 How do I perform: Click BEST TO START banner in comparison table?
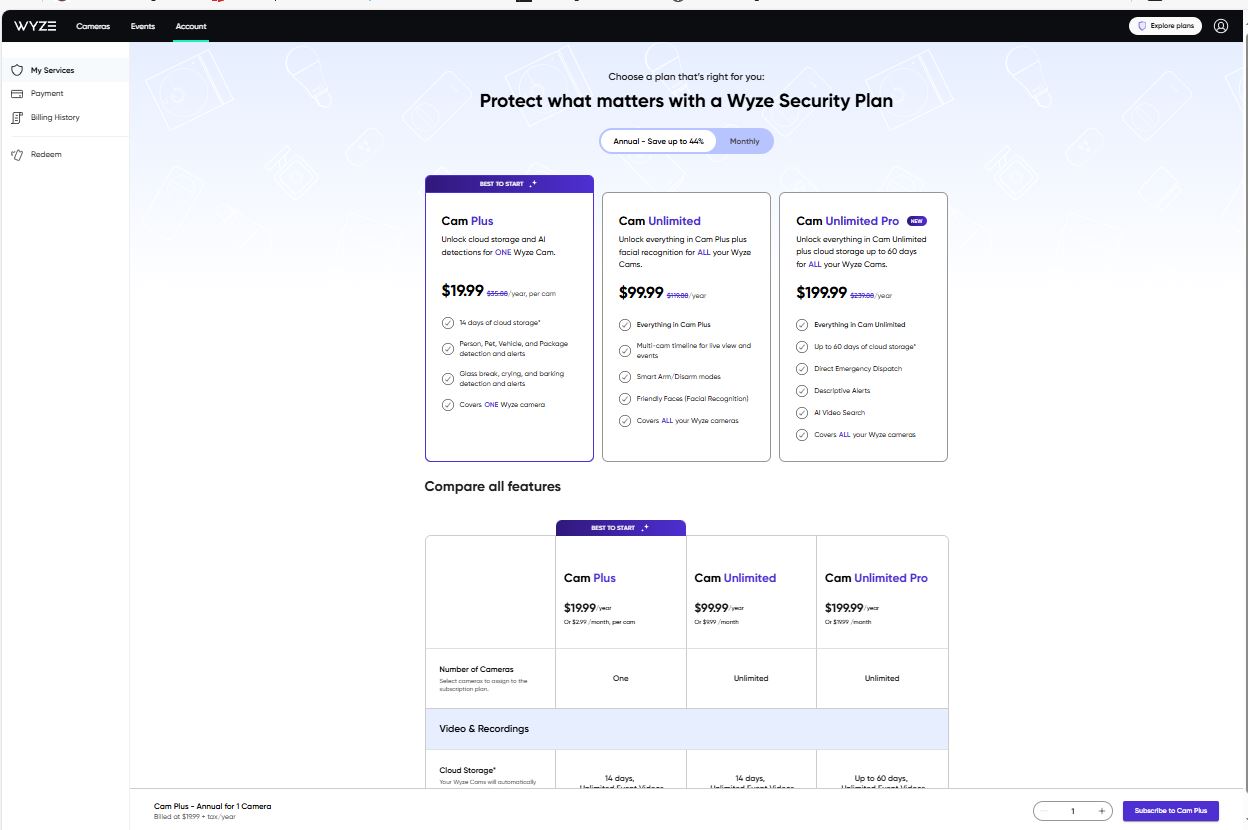(621, 528)
